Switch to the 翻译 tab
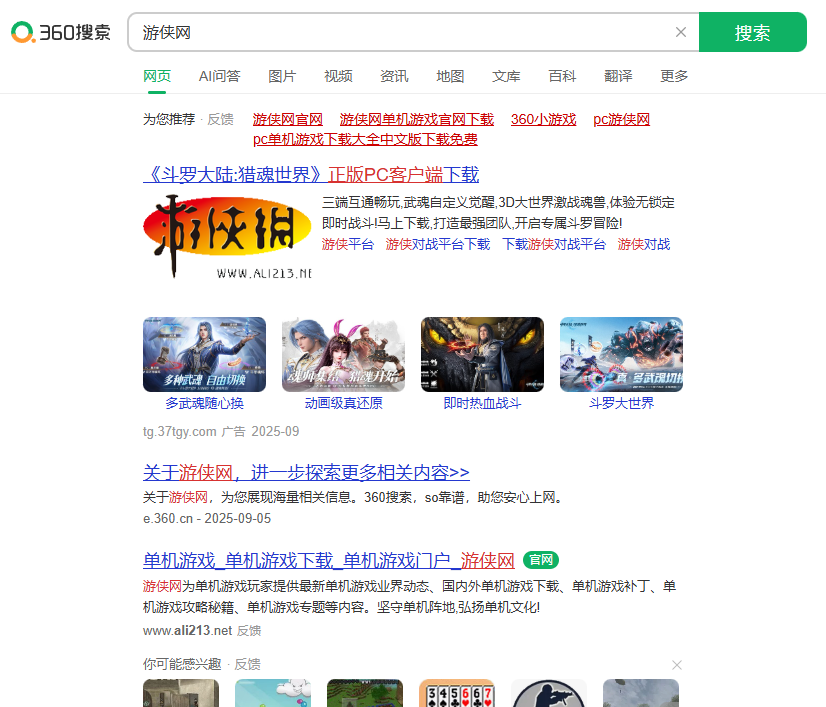Viewport: 826px width, 707px height. coord(618,76)
